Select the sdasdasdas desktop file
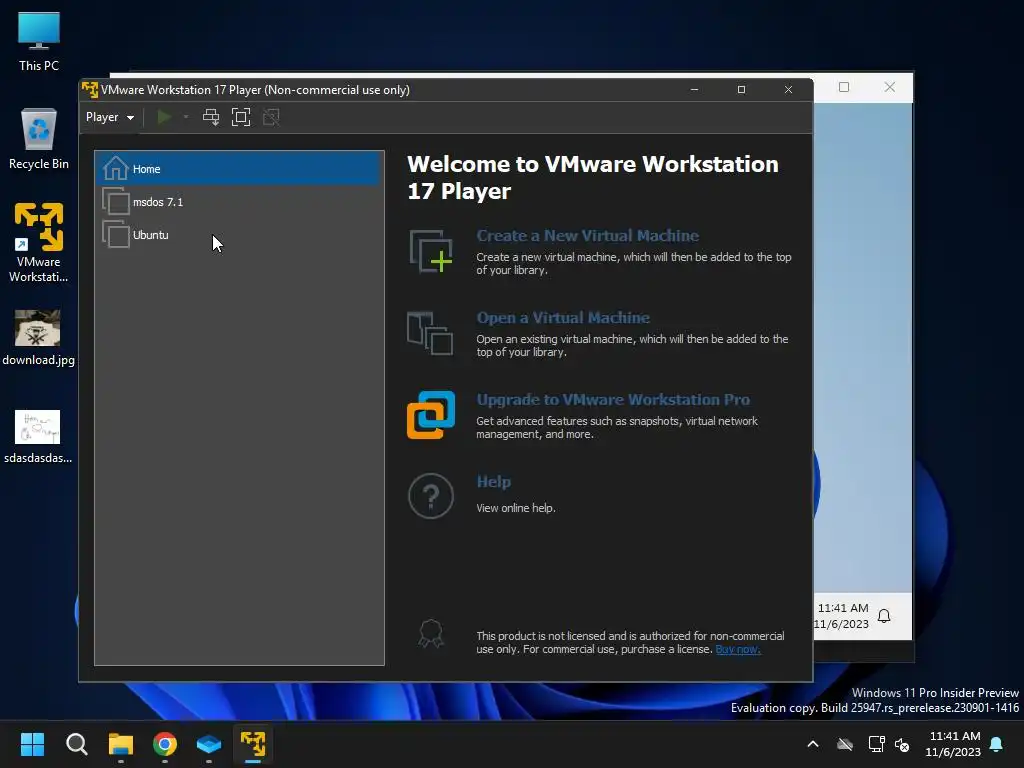The width and height of the screenshot is (1024, 768). coord(38,436)
